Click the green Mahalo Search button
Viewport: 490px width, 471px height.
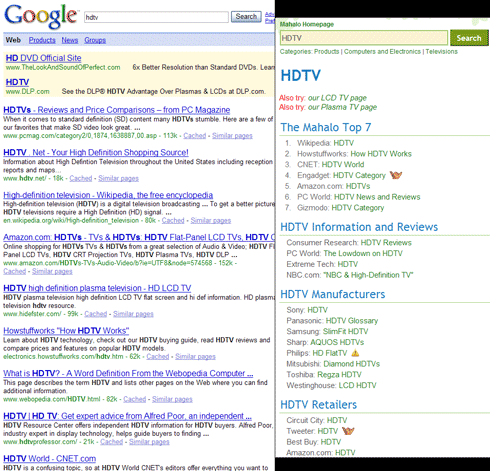point(469,38)
